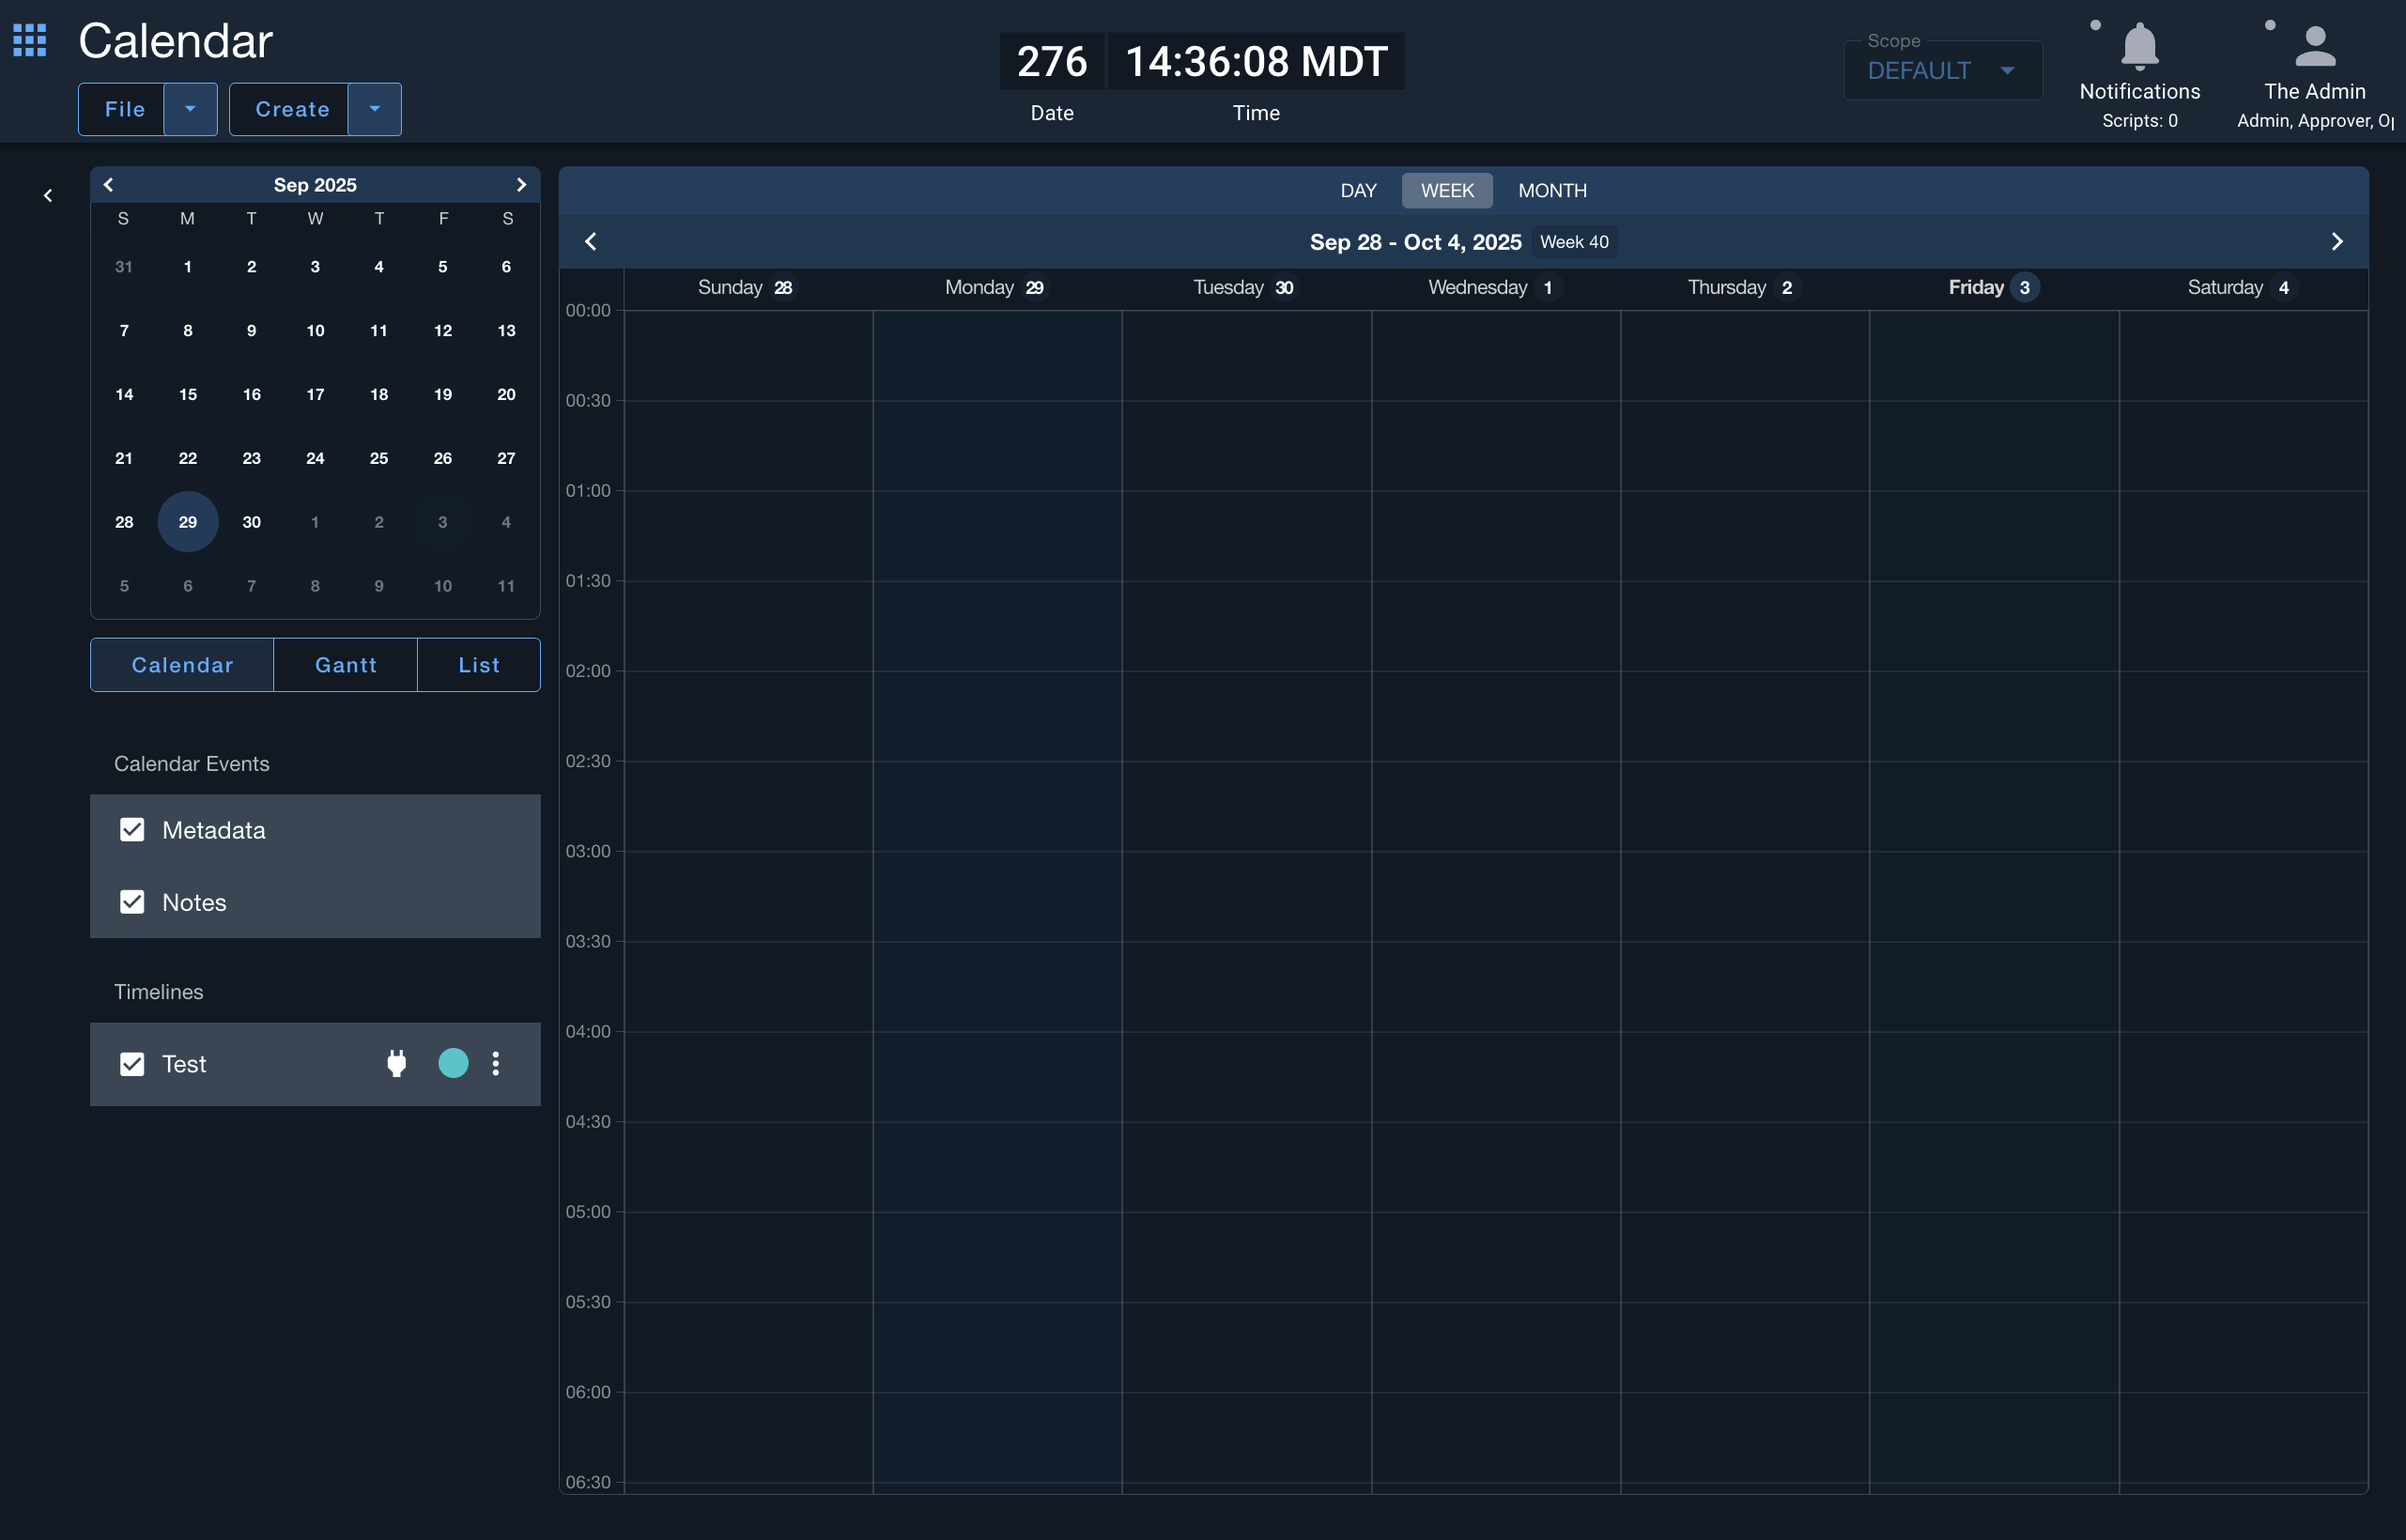Viewport: 2406px width, 1540px height.
Task: Expand the File dropdown arrow
Action: click(x=190, y=109)
